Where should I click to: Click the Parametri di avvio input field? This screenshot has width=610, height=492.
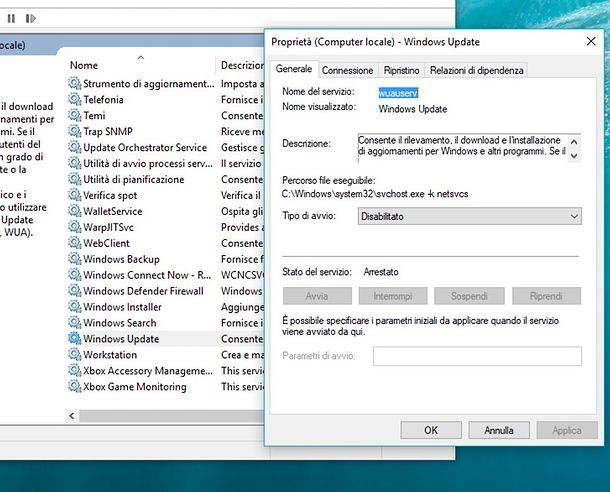click(477, 356)
